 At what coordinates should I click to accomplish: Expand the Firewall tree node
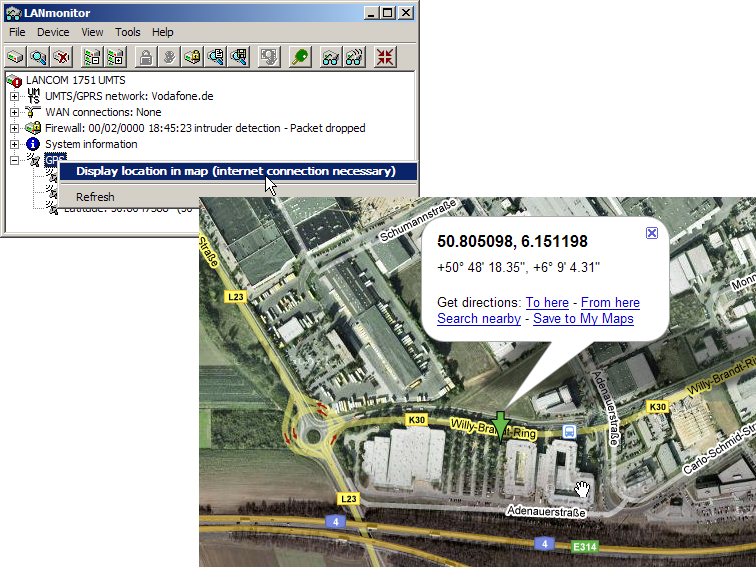(15, 128)
